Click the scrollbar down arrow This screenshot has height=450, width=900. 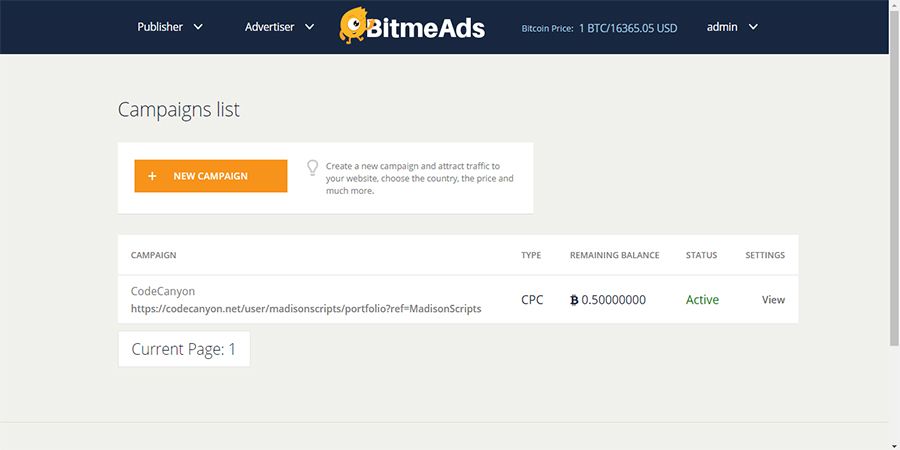(893, 443)
